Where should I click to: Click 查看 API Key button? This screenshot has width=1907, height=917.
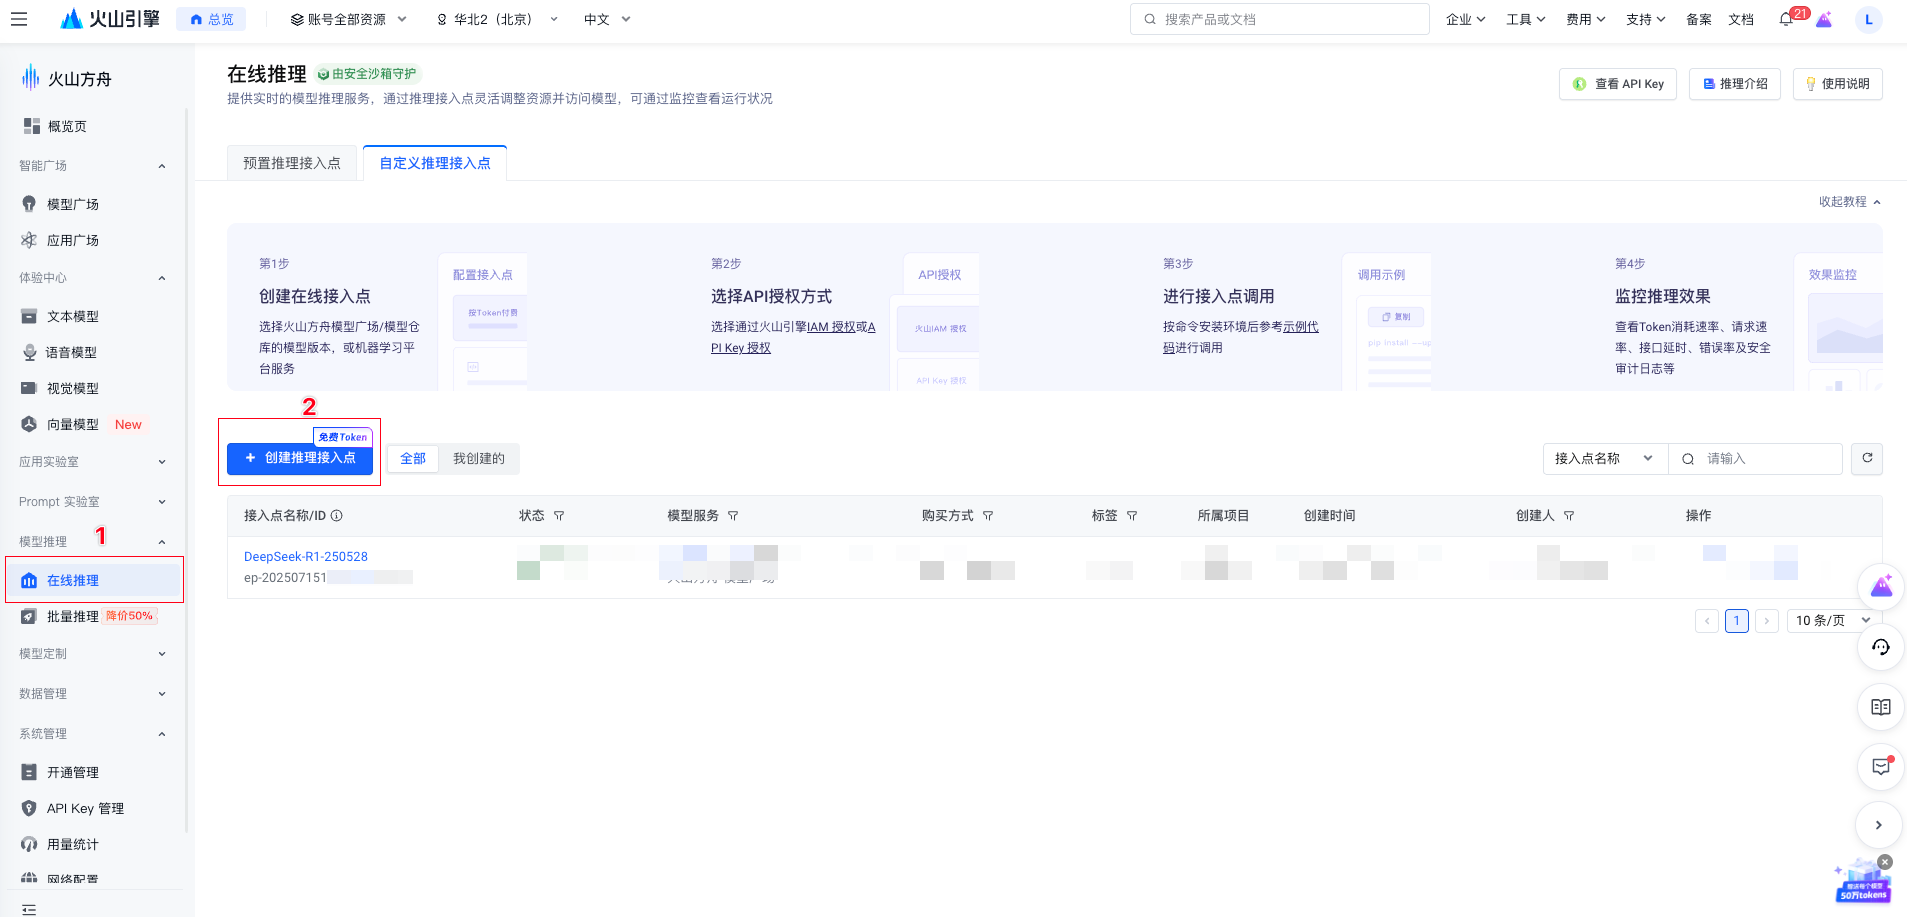[x=1618, y=84]
